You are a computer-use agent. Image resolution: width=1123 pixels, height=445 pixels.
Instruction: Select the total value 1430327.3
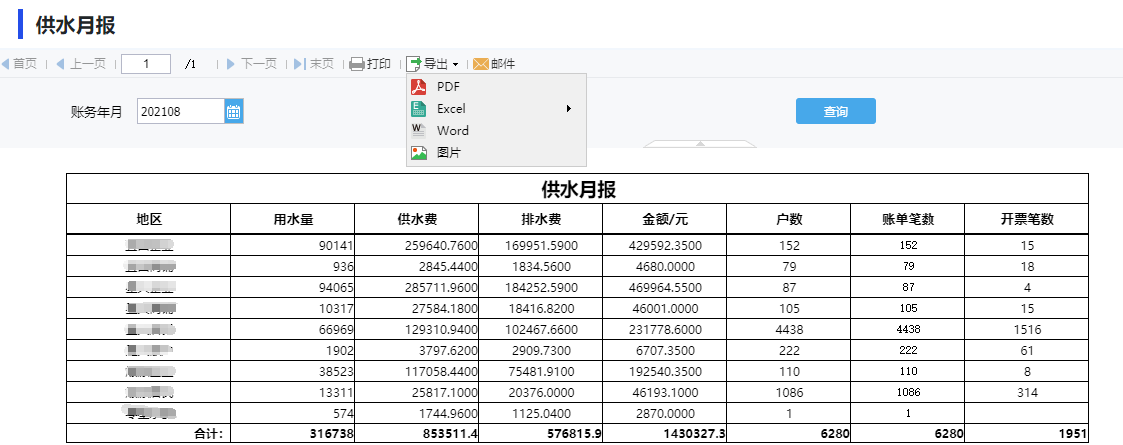click(x=665, y=434)
